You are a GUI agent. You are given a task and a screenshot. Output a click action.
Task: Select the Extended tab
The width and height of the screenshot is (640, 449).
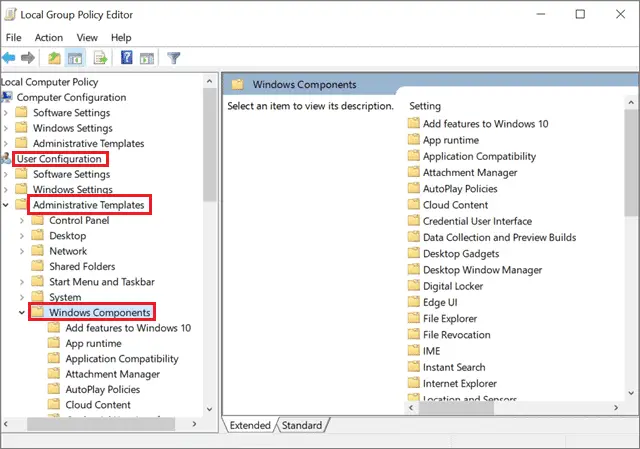click(x=250, y=425)
